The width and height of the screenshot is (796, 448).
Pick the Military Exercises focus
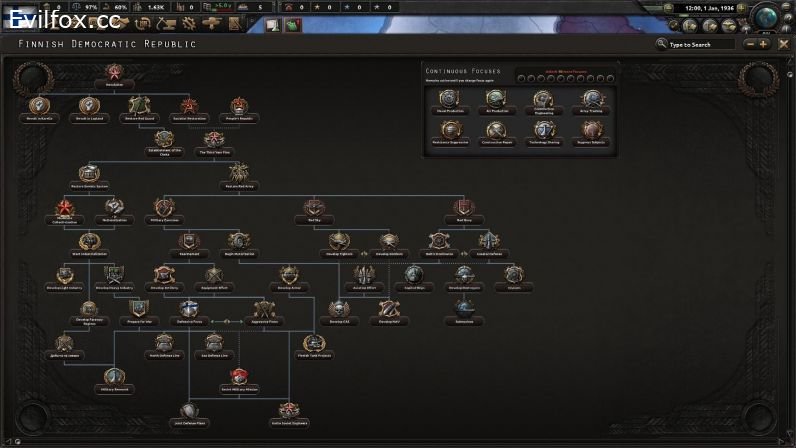click(165, 208)
